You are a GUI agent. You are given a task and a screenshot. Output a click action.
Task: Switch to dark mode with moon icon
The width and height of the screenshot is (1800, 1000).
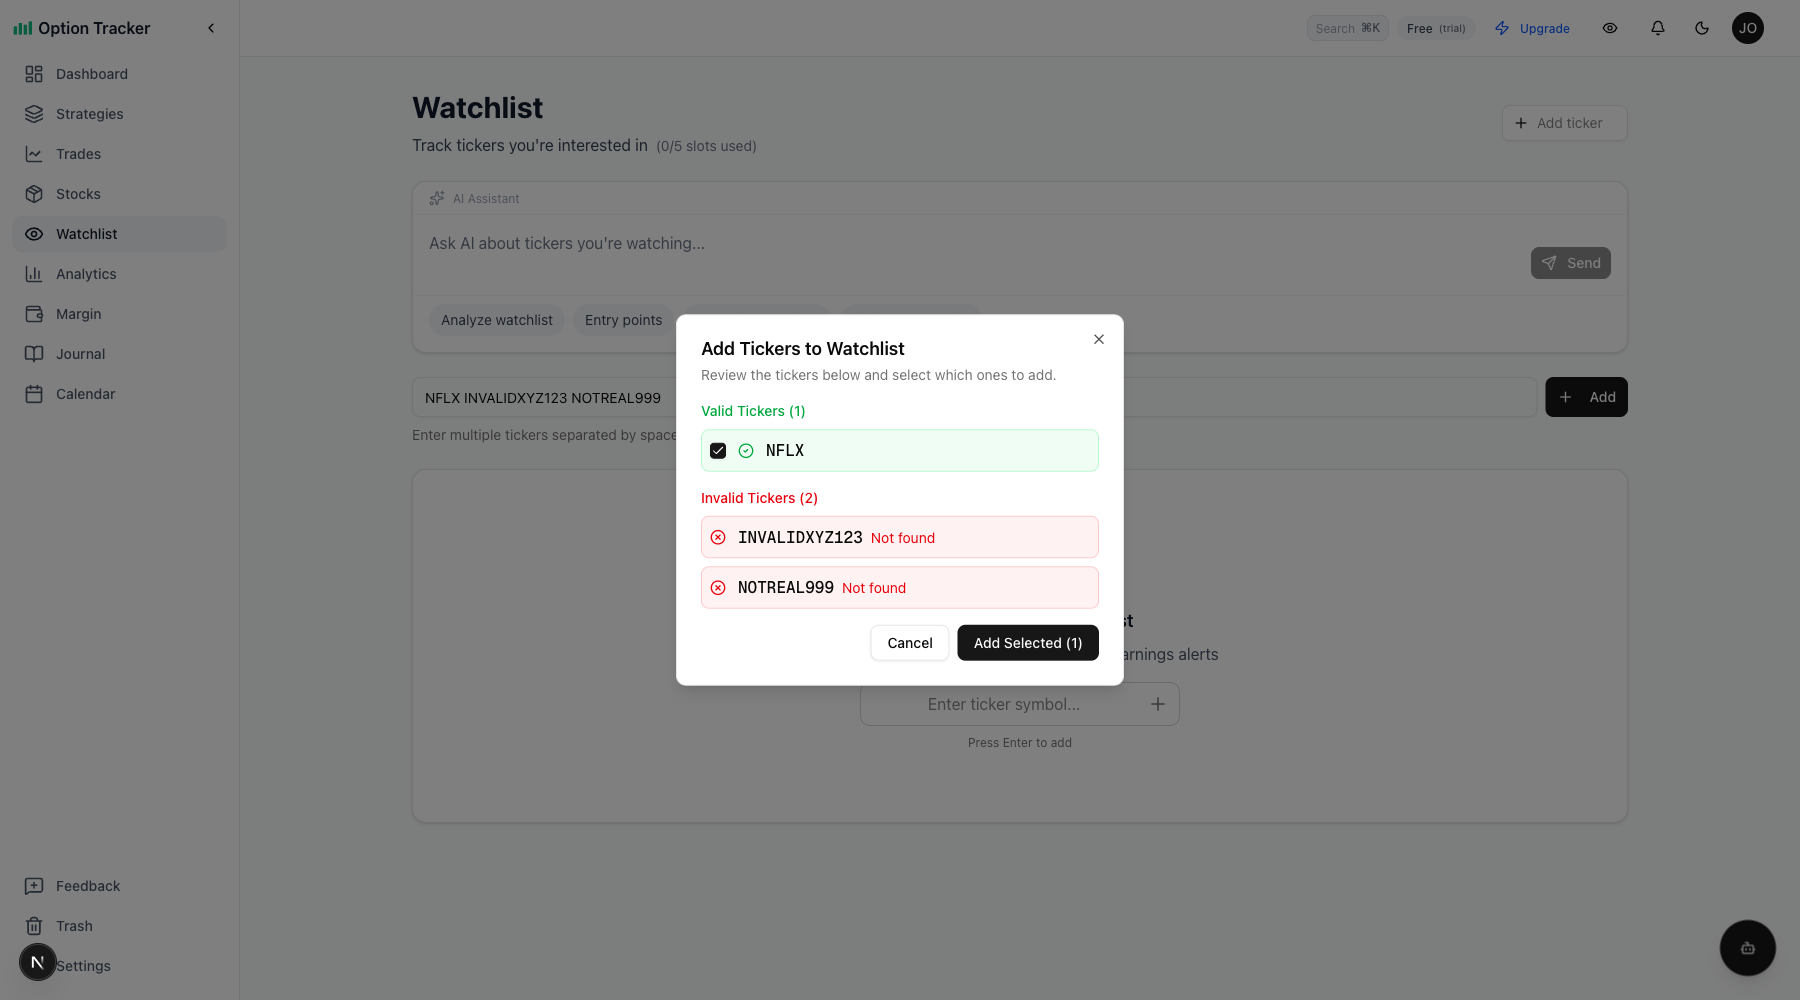[1702, 28]
